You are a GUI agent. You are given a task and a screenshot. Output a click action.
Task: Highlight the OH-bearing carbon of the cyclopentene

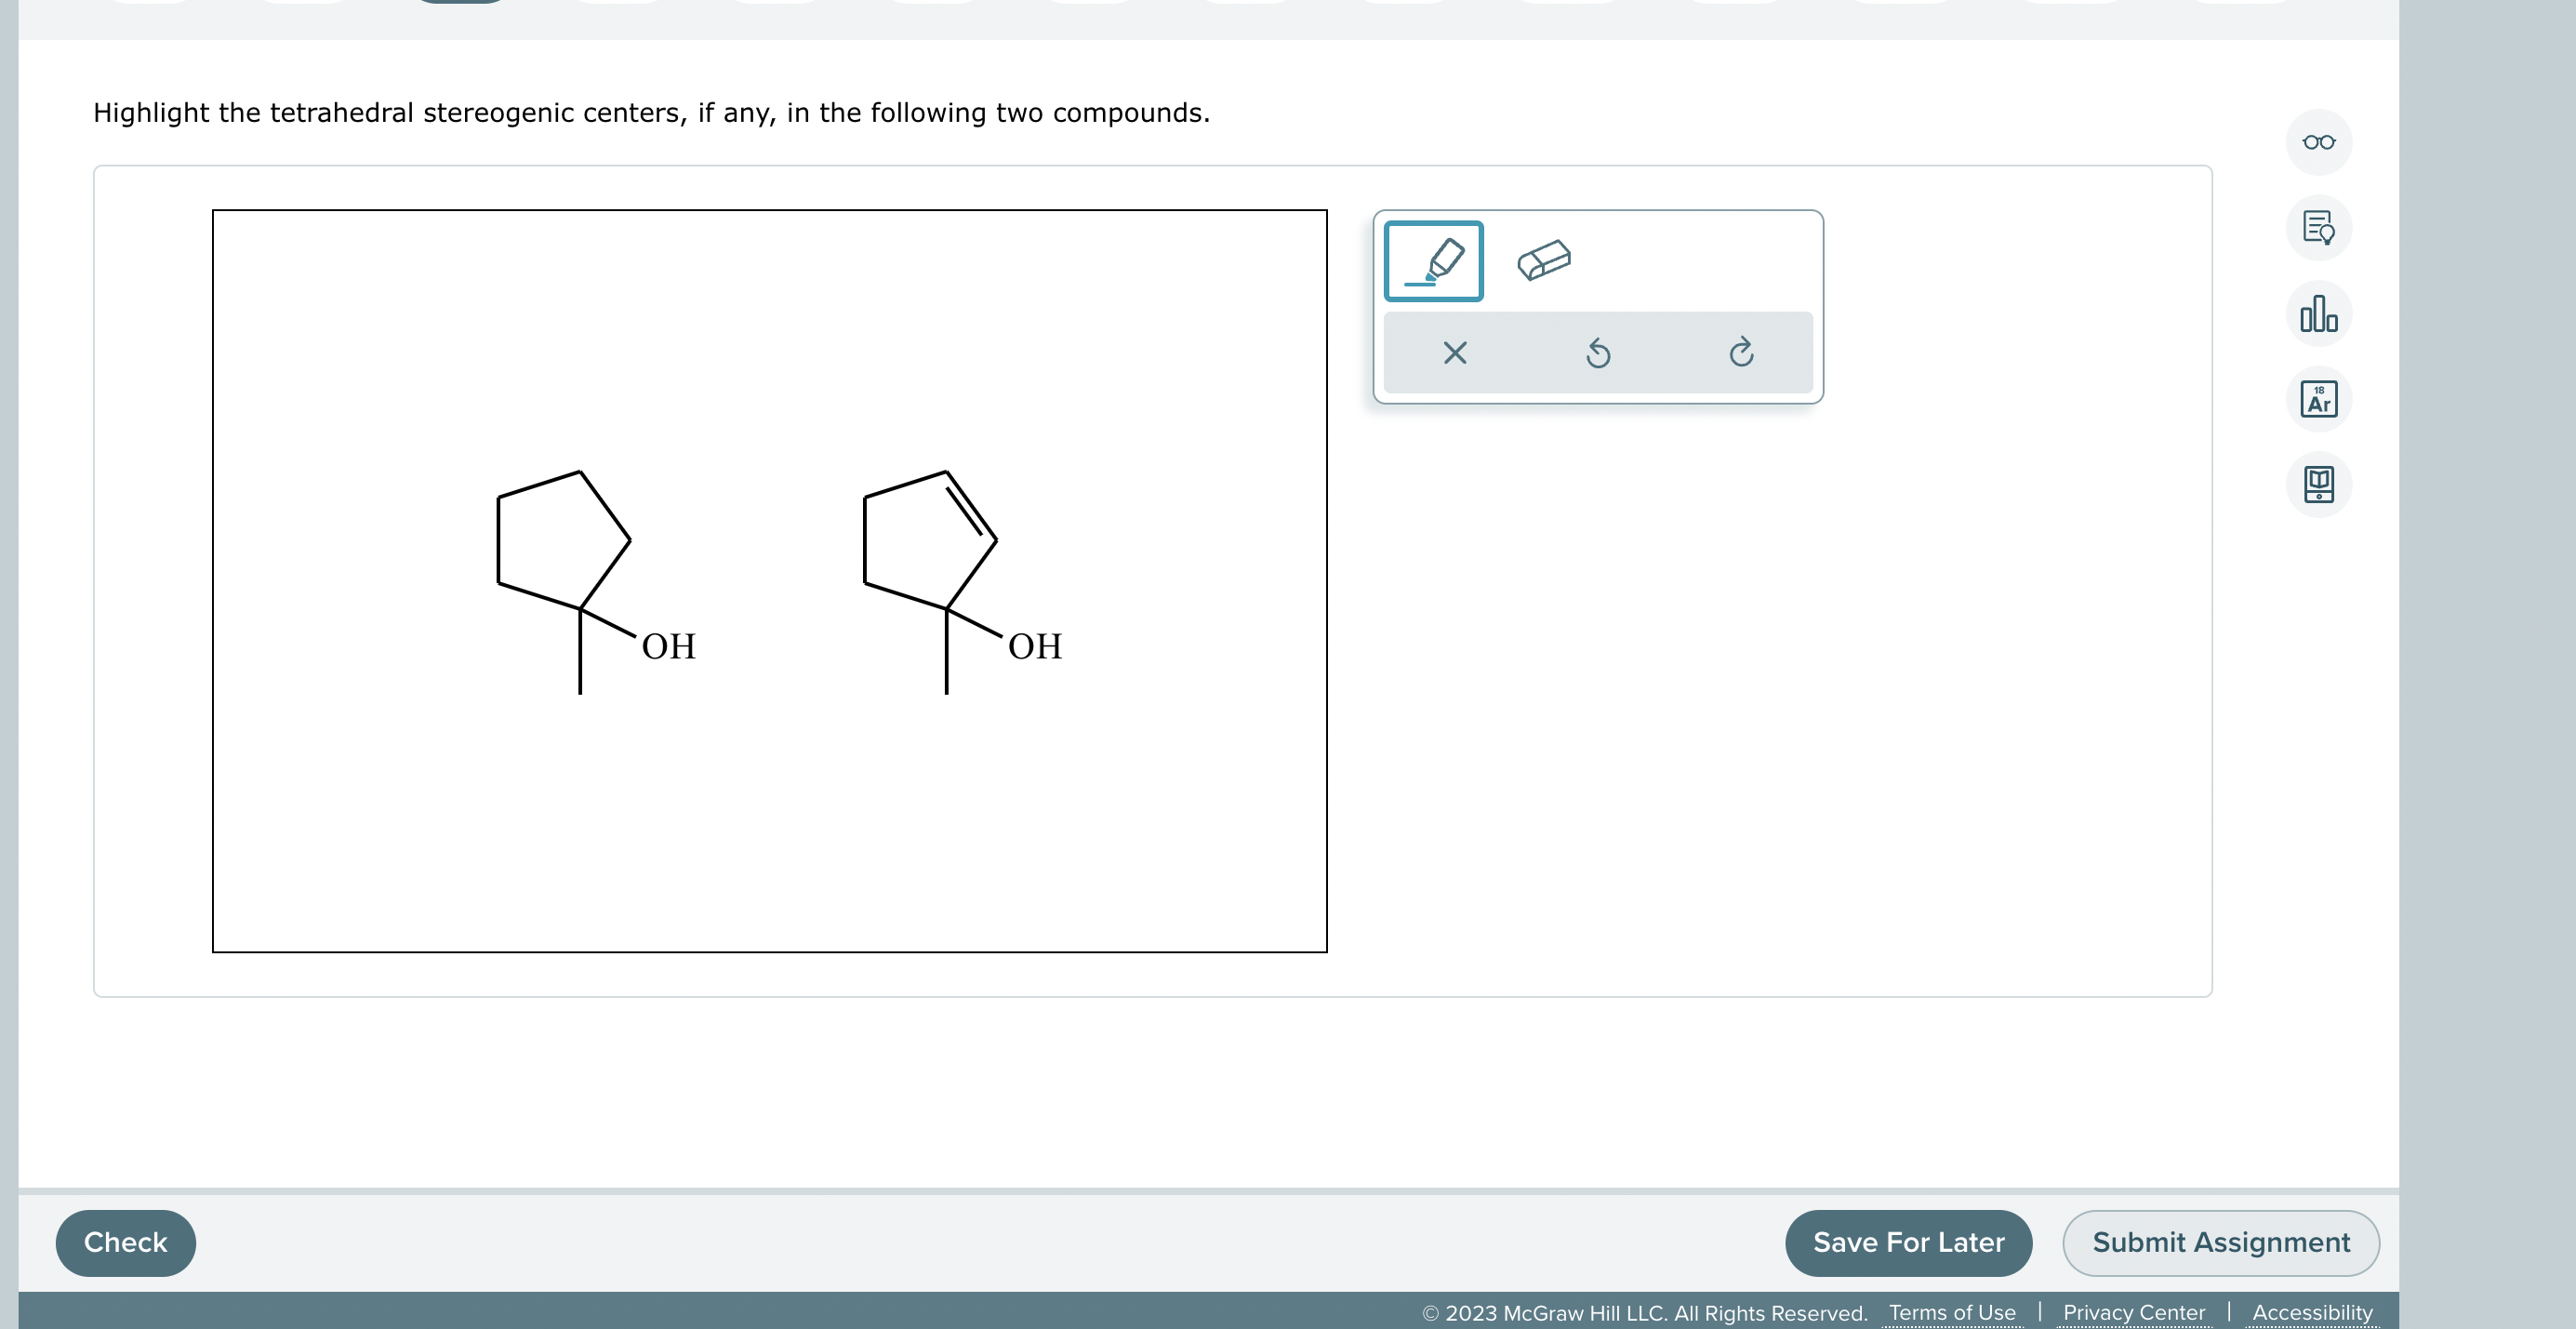948,607
